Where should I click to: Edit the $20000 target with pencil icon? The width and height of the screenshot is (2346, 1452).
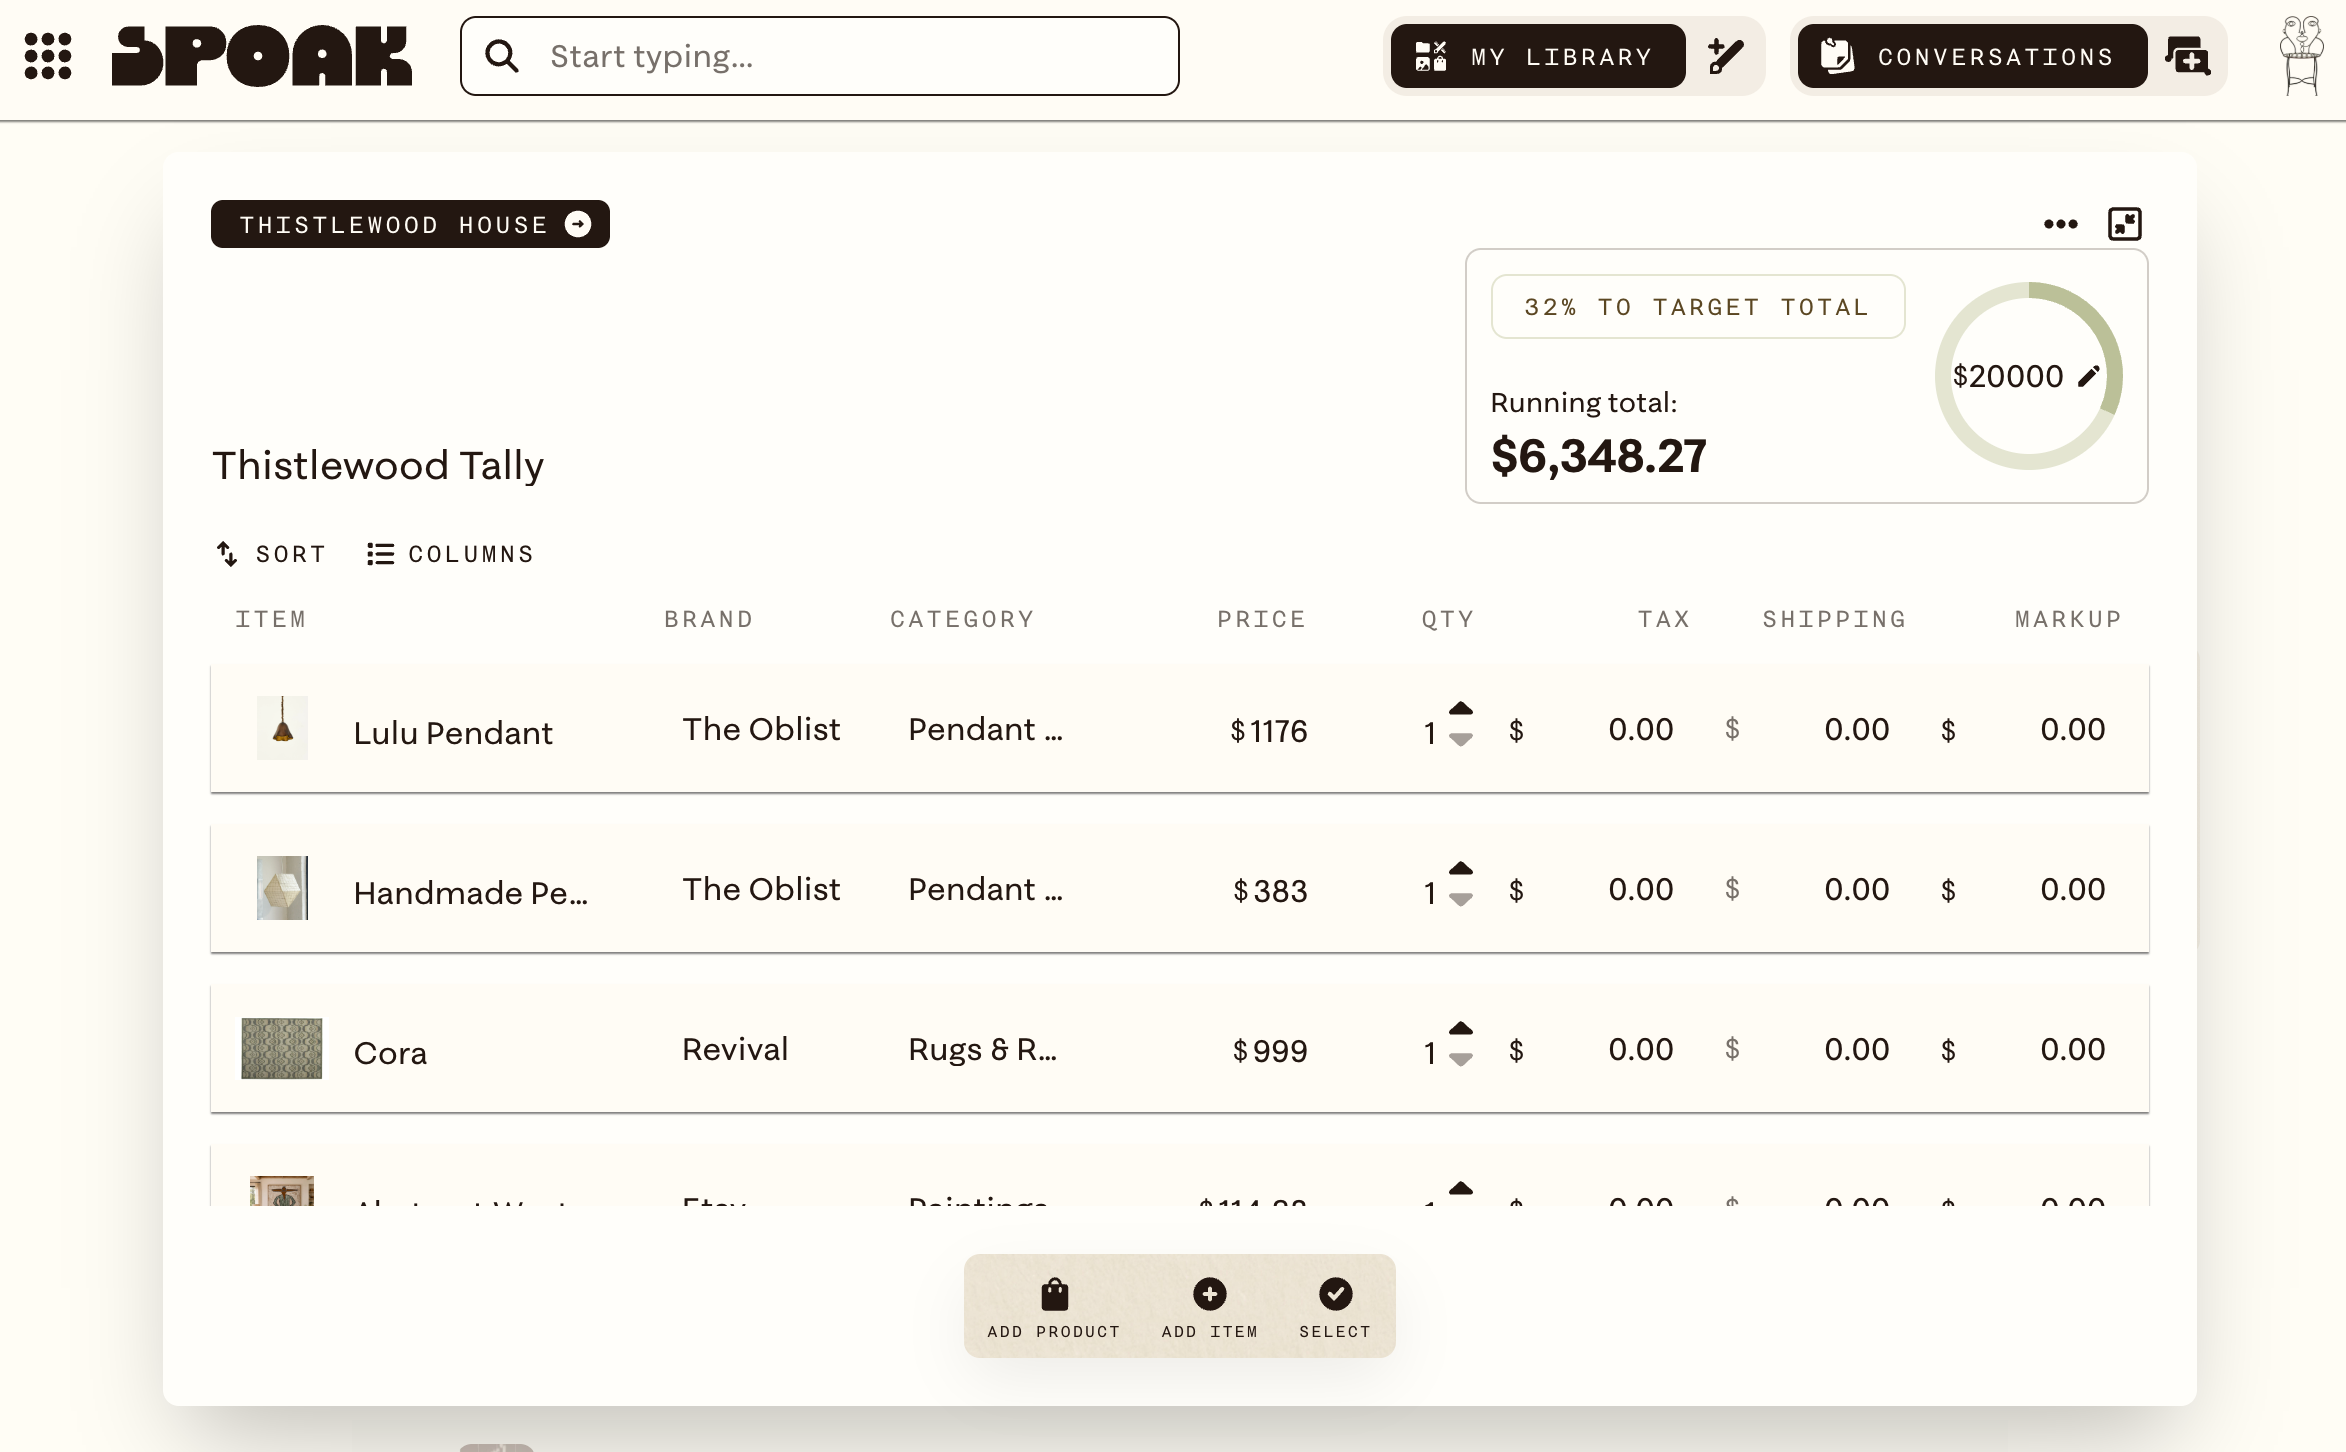[2088, 376]
